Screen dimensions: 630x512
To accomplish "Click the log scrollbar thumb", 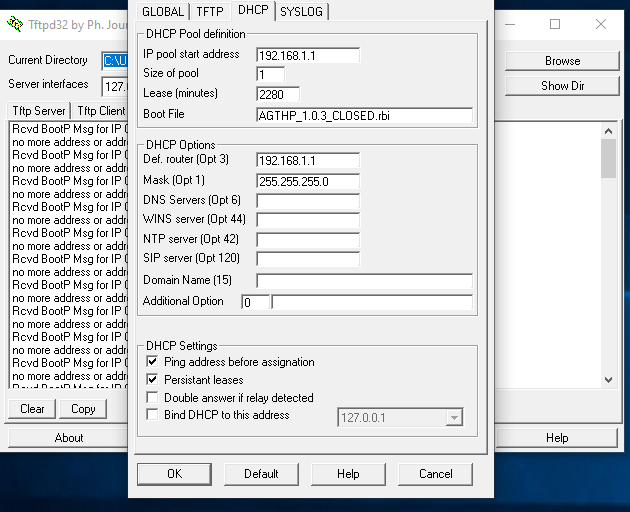I will tap(608, 158).
